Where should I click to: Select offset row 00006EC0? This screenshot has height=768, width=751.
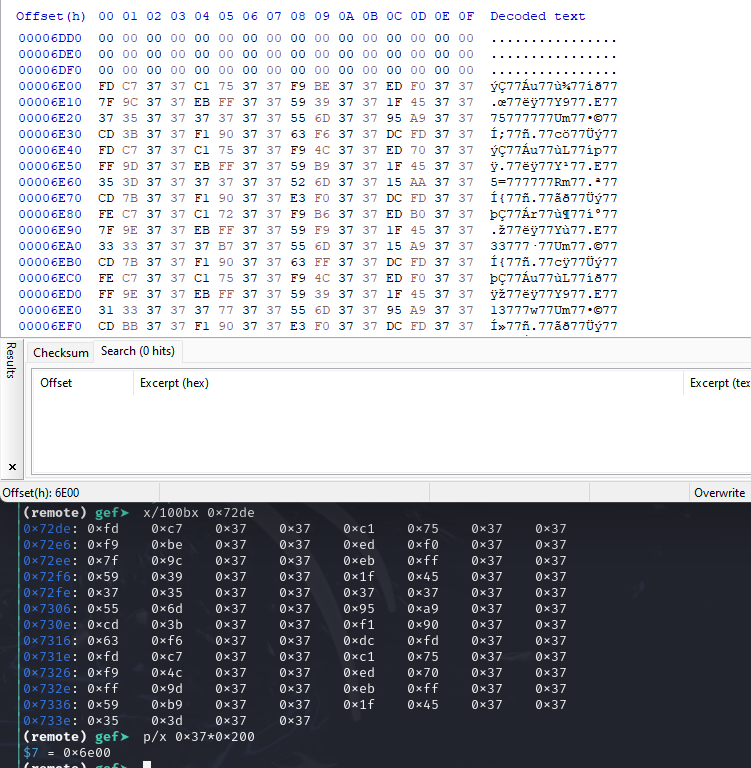(x=50, y=278)
